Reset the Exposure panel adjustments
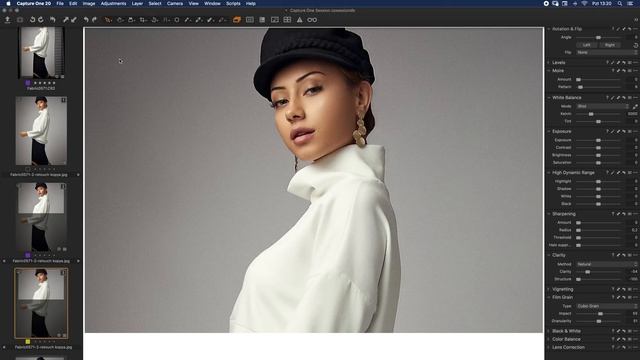The width and height of the screenshot is (640, 360). pos(624,131)
